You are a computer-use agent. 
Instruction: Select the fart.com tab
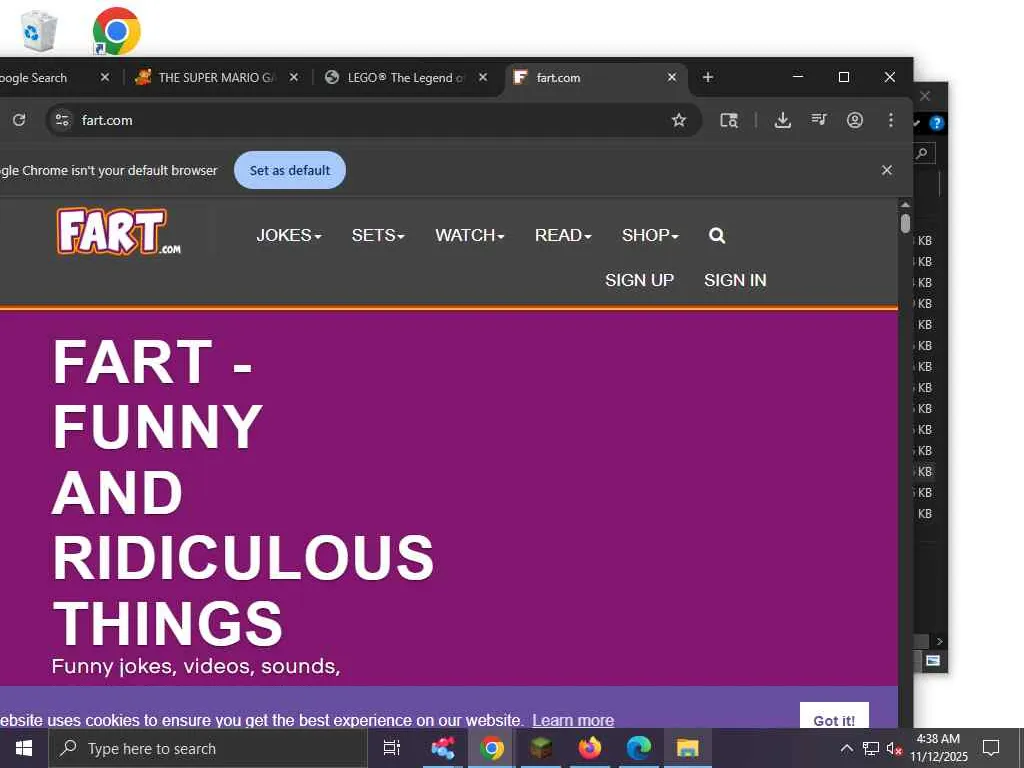point(596,78)
